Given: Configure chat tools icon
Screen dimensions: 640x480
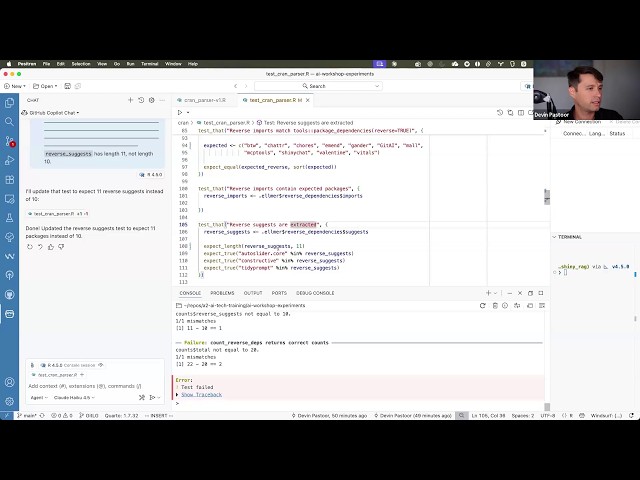Looking at the screenshot, I should (x=142, y=397).
